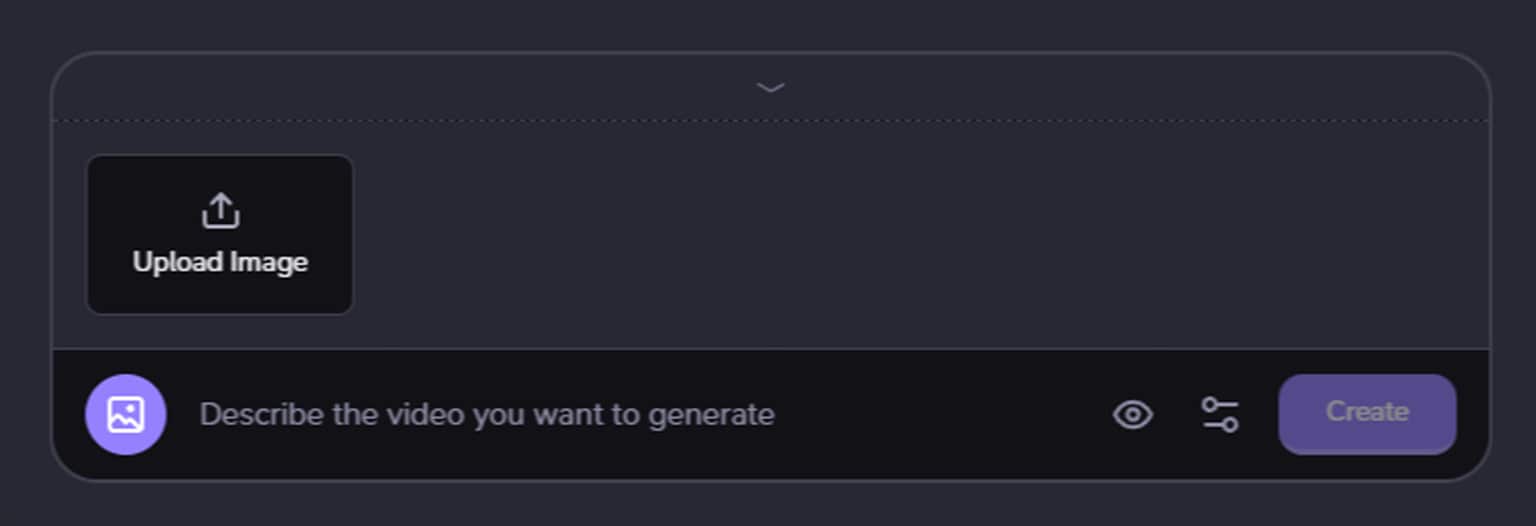This screenshot has width=1536, height=526.
Task: Collapse the panel using the top chevron
Action: tap(770, 88)
